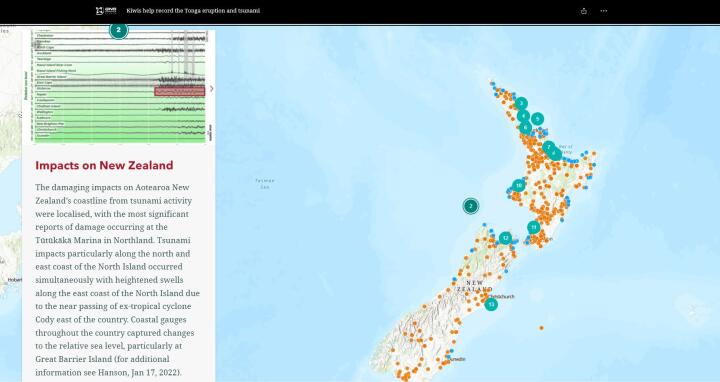Click the Hobart label on left map
Screen dimensions: 720x382
pyautogui.click(x=14, y=280)
